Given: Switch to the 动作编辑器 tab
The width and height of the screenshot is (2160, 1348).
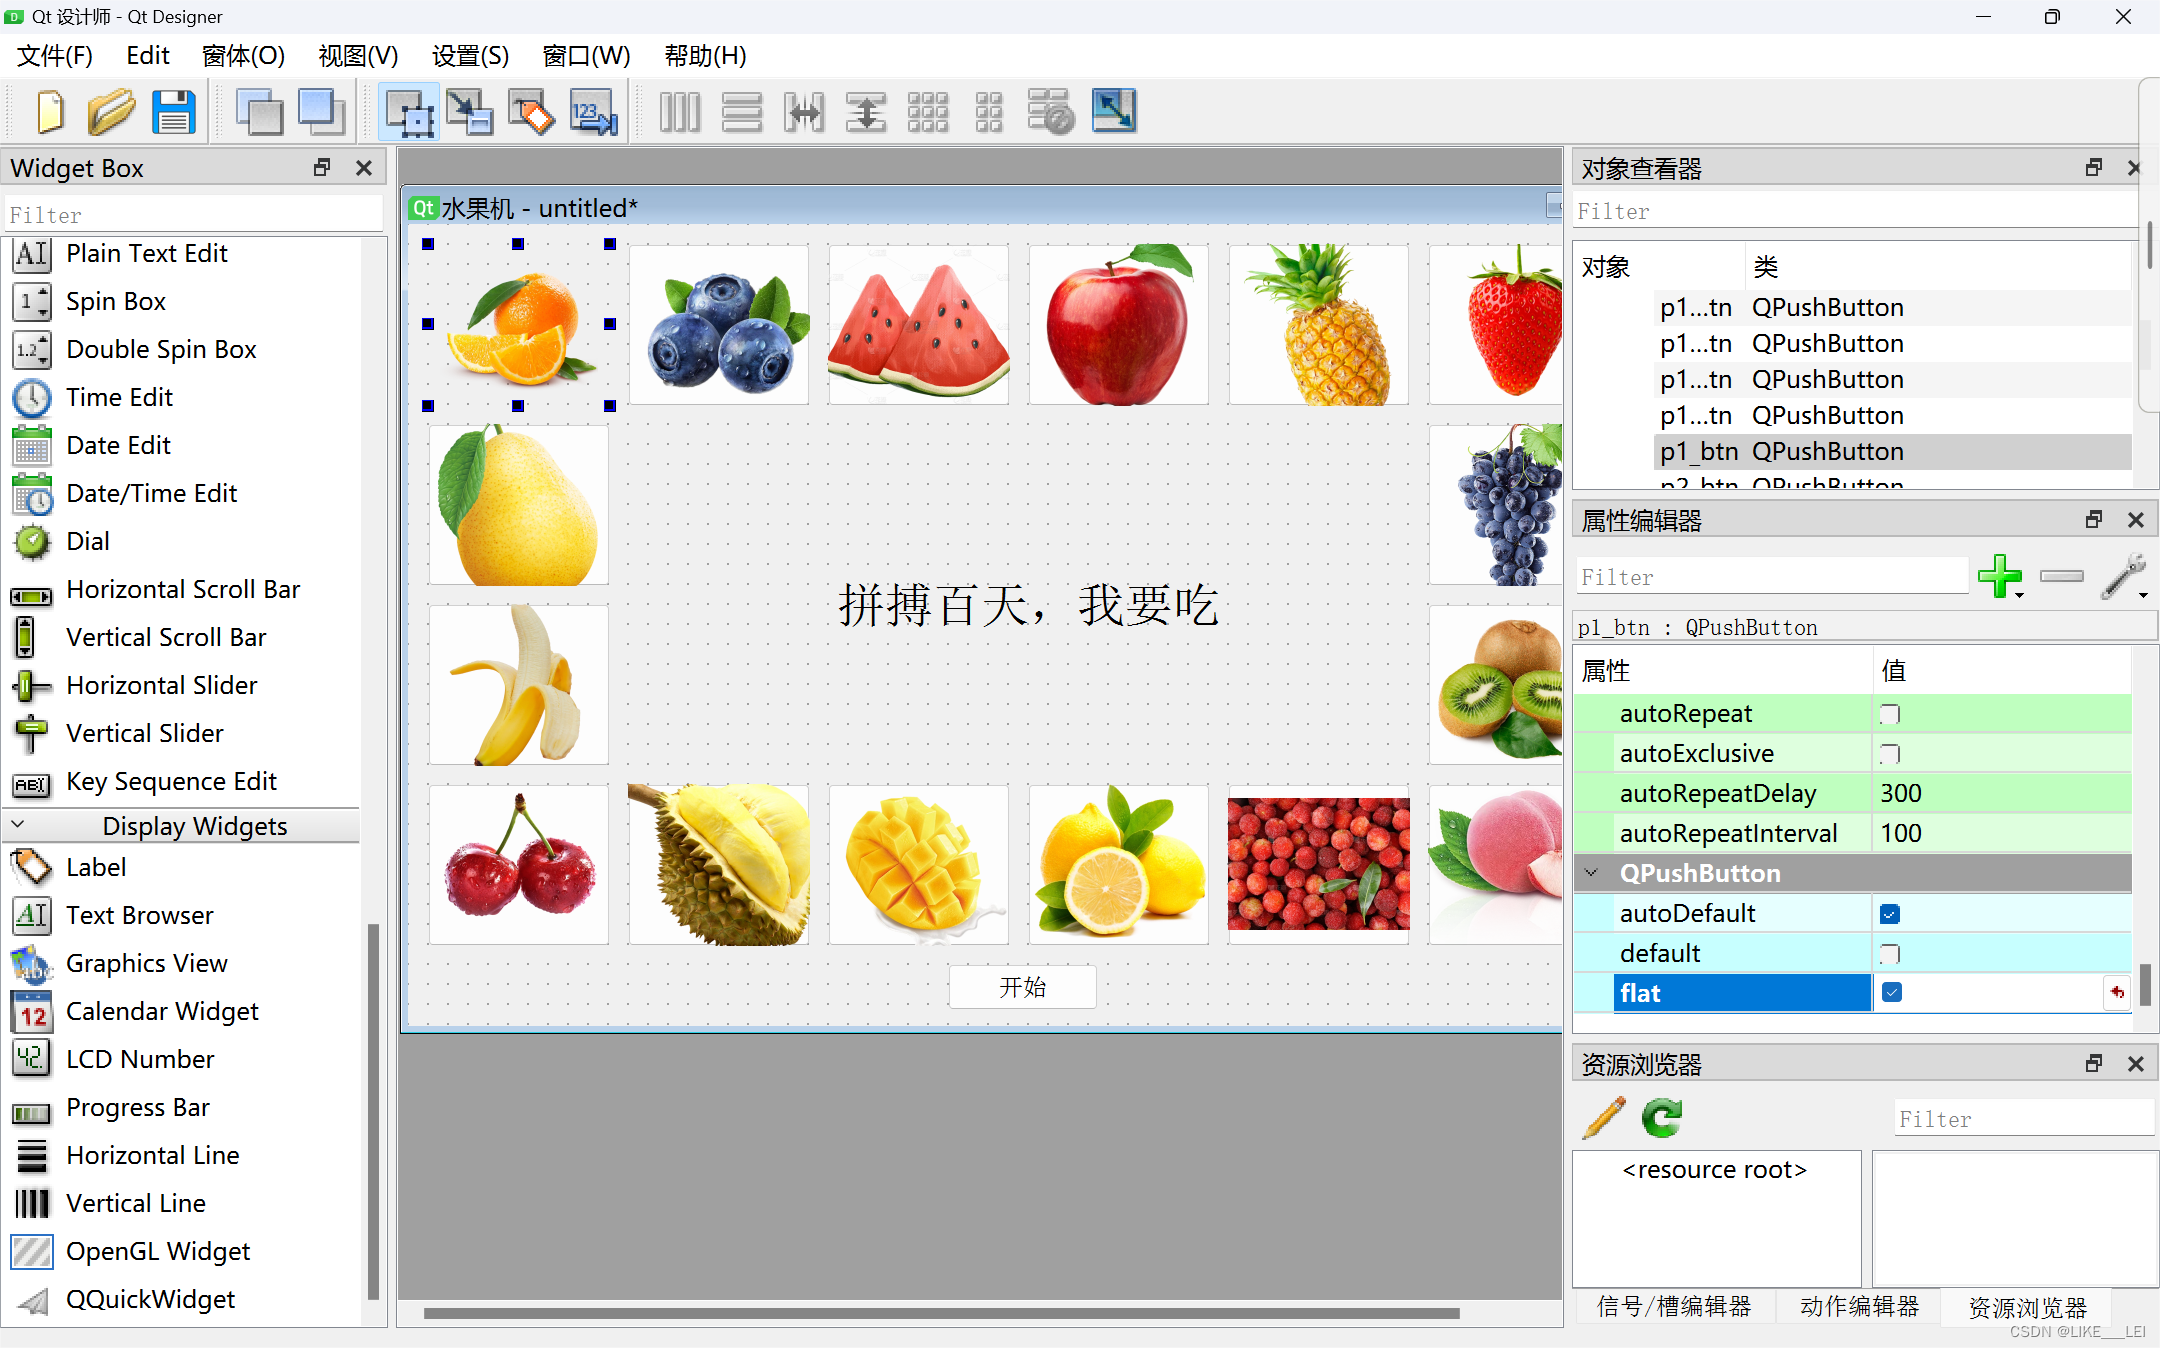Looking at the screenshot, I should tap(1859, 1306).
